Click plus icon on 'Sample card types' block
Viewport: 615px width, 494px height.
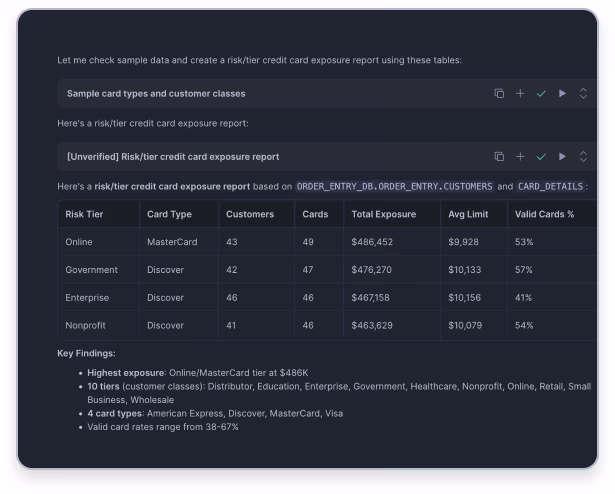[x=520, y=94]
